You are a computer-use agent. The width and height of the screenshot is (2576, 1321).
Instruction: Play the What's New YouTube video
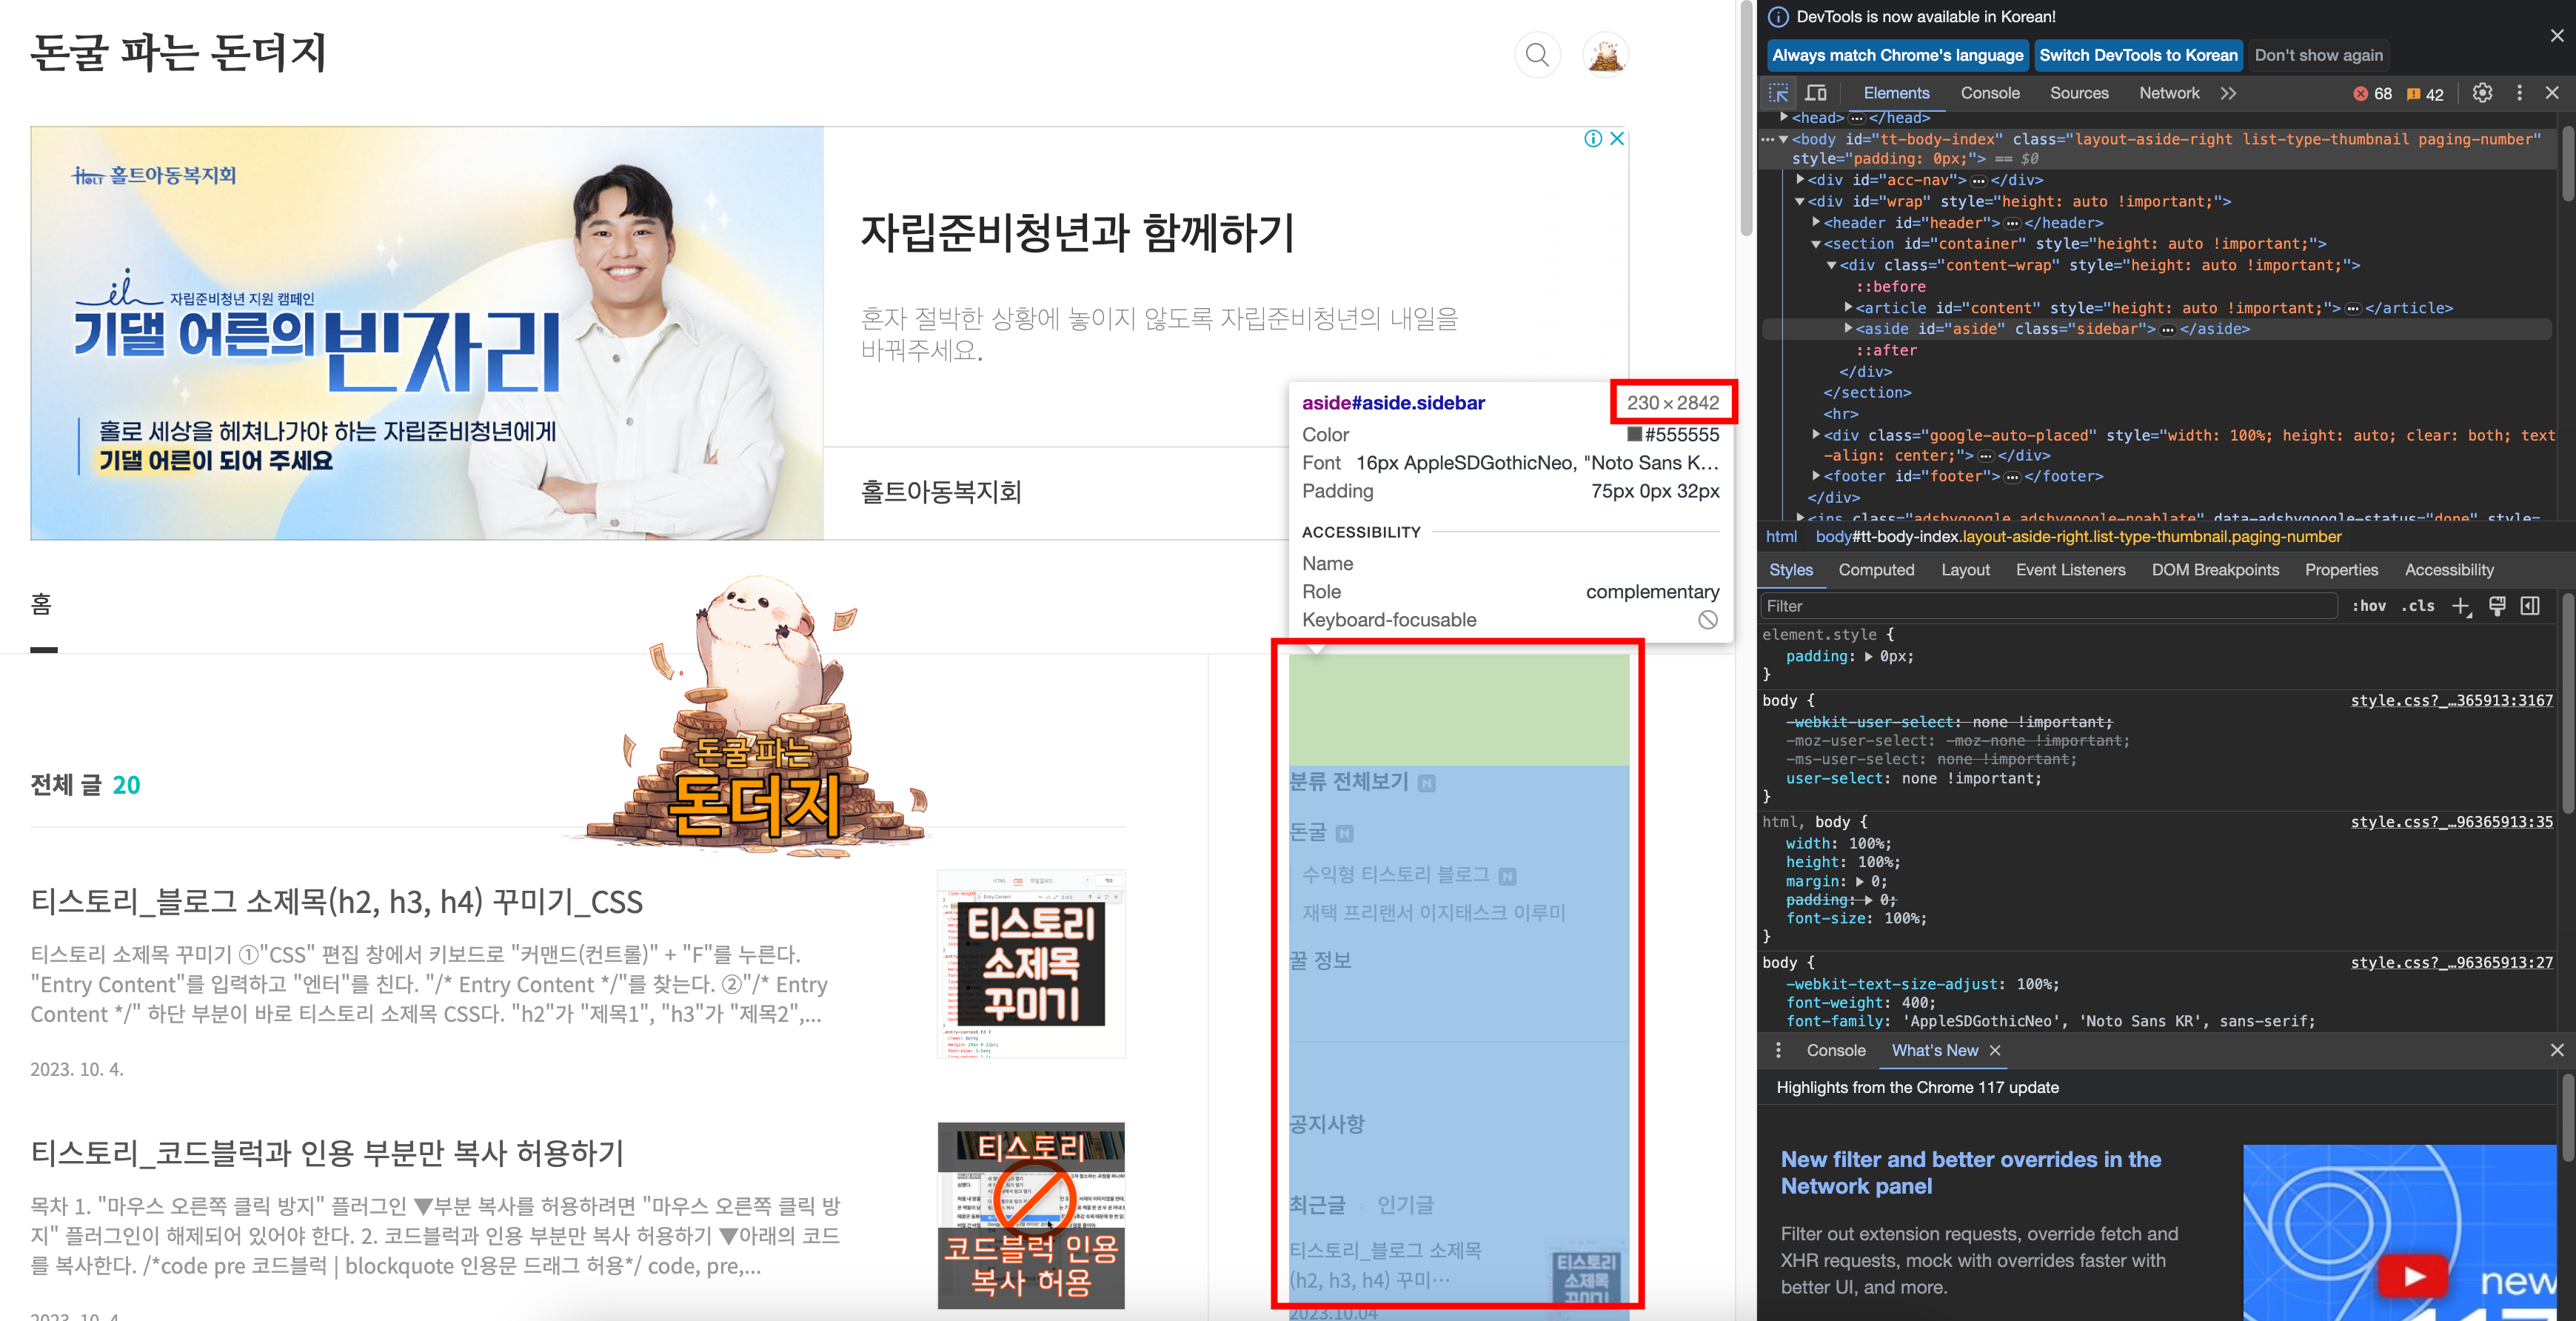[x=2414, y=1276]
